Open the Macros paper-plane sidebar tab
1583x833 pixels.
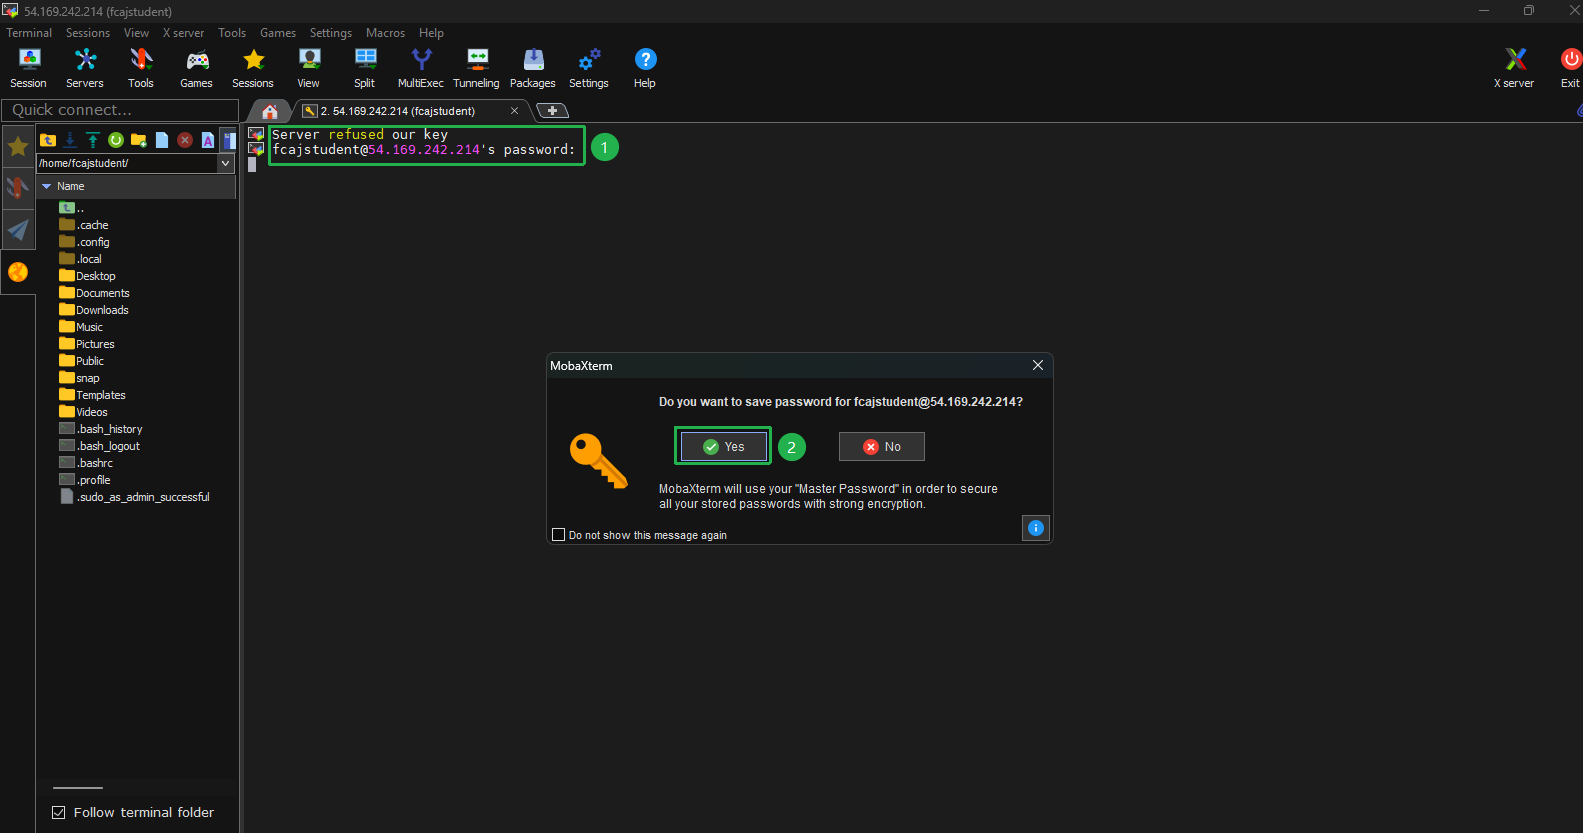tap(18, 230)
